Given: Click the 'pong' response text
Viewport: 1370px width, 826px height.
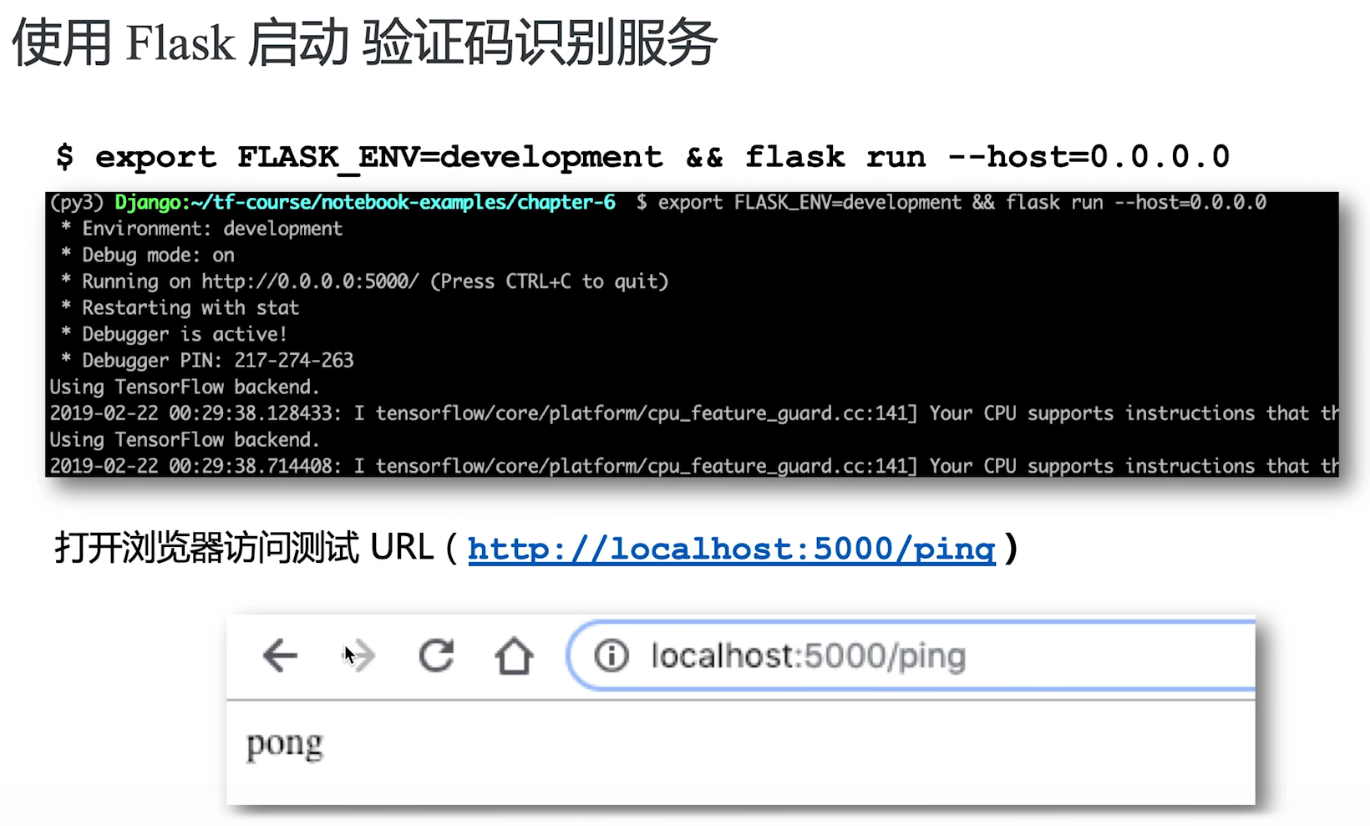Looking at the screenshot, I should click(284, 745).
